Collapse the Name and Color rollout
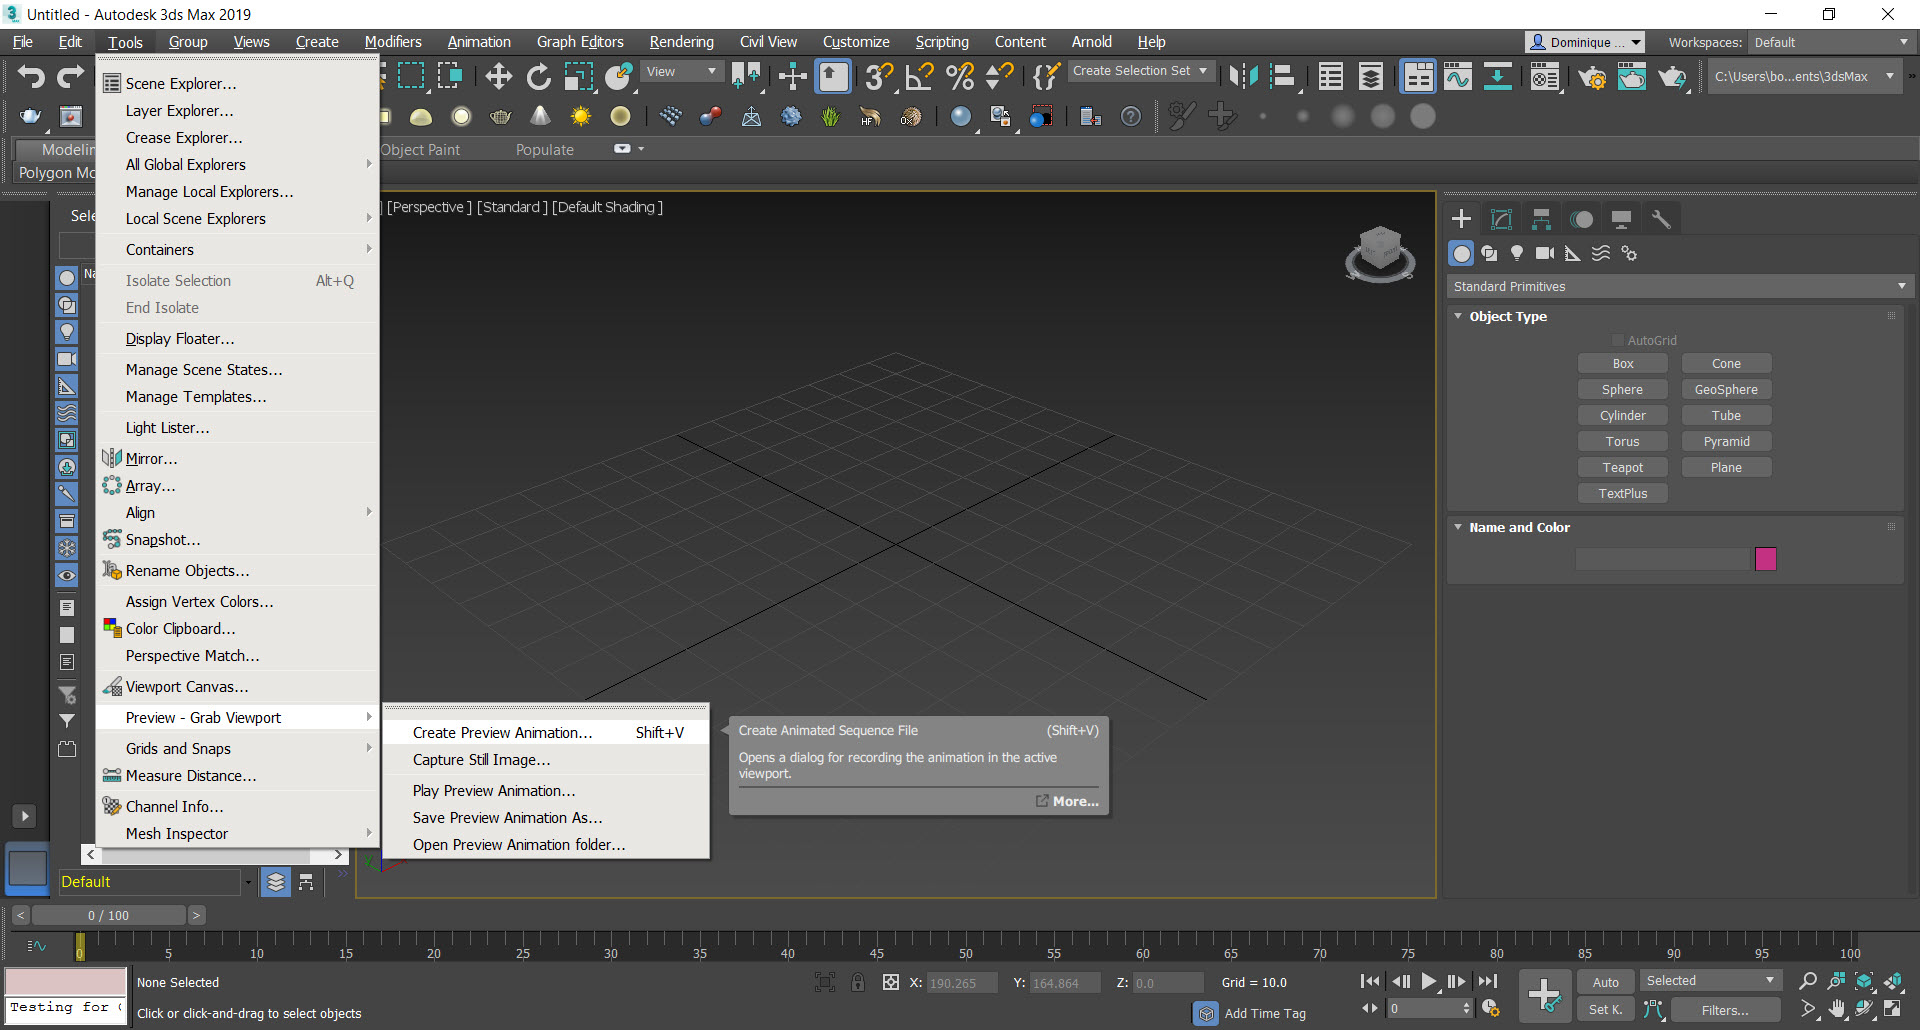This screenshot has height=1030, width=1920. 1458,527
